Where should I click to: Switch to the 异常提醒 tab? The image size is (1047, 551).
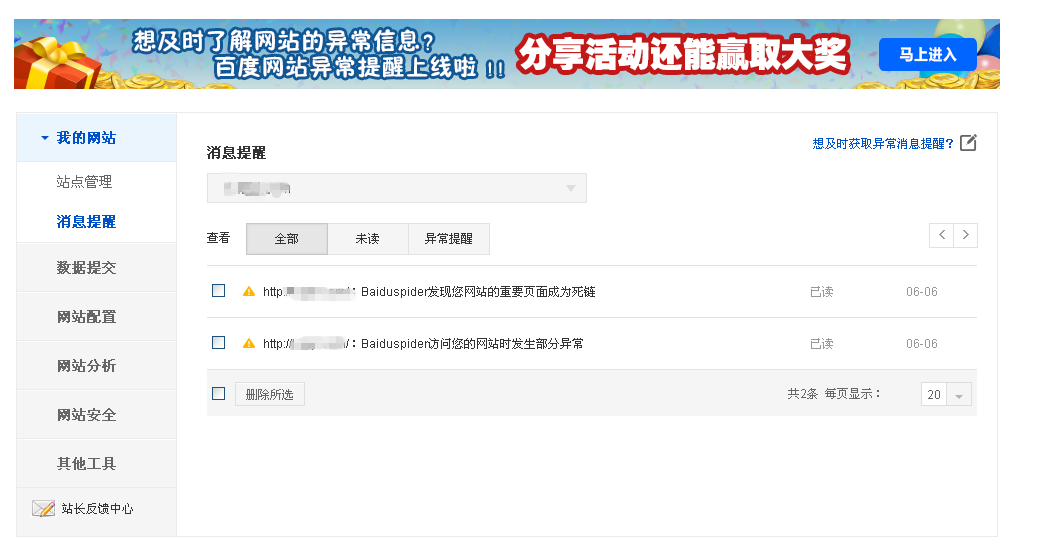click(448, 239)
